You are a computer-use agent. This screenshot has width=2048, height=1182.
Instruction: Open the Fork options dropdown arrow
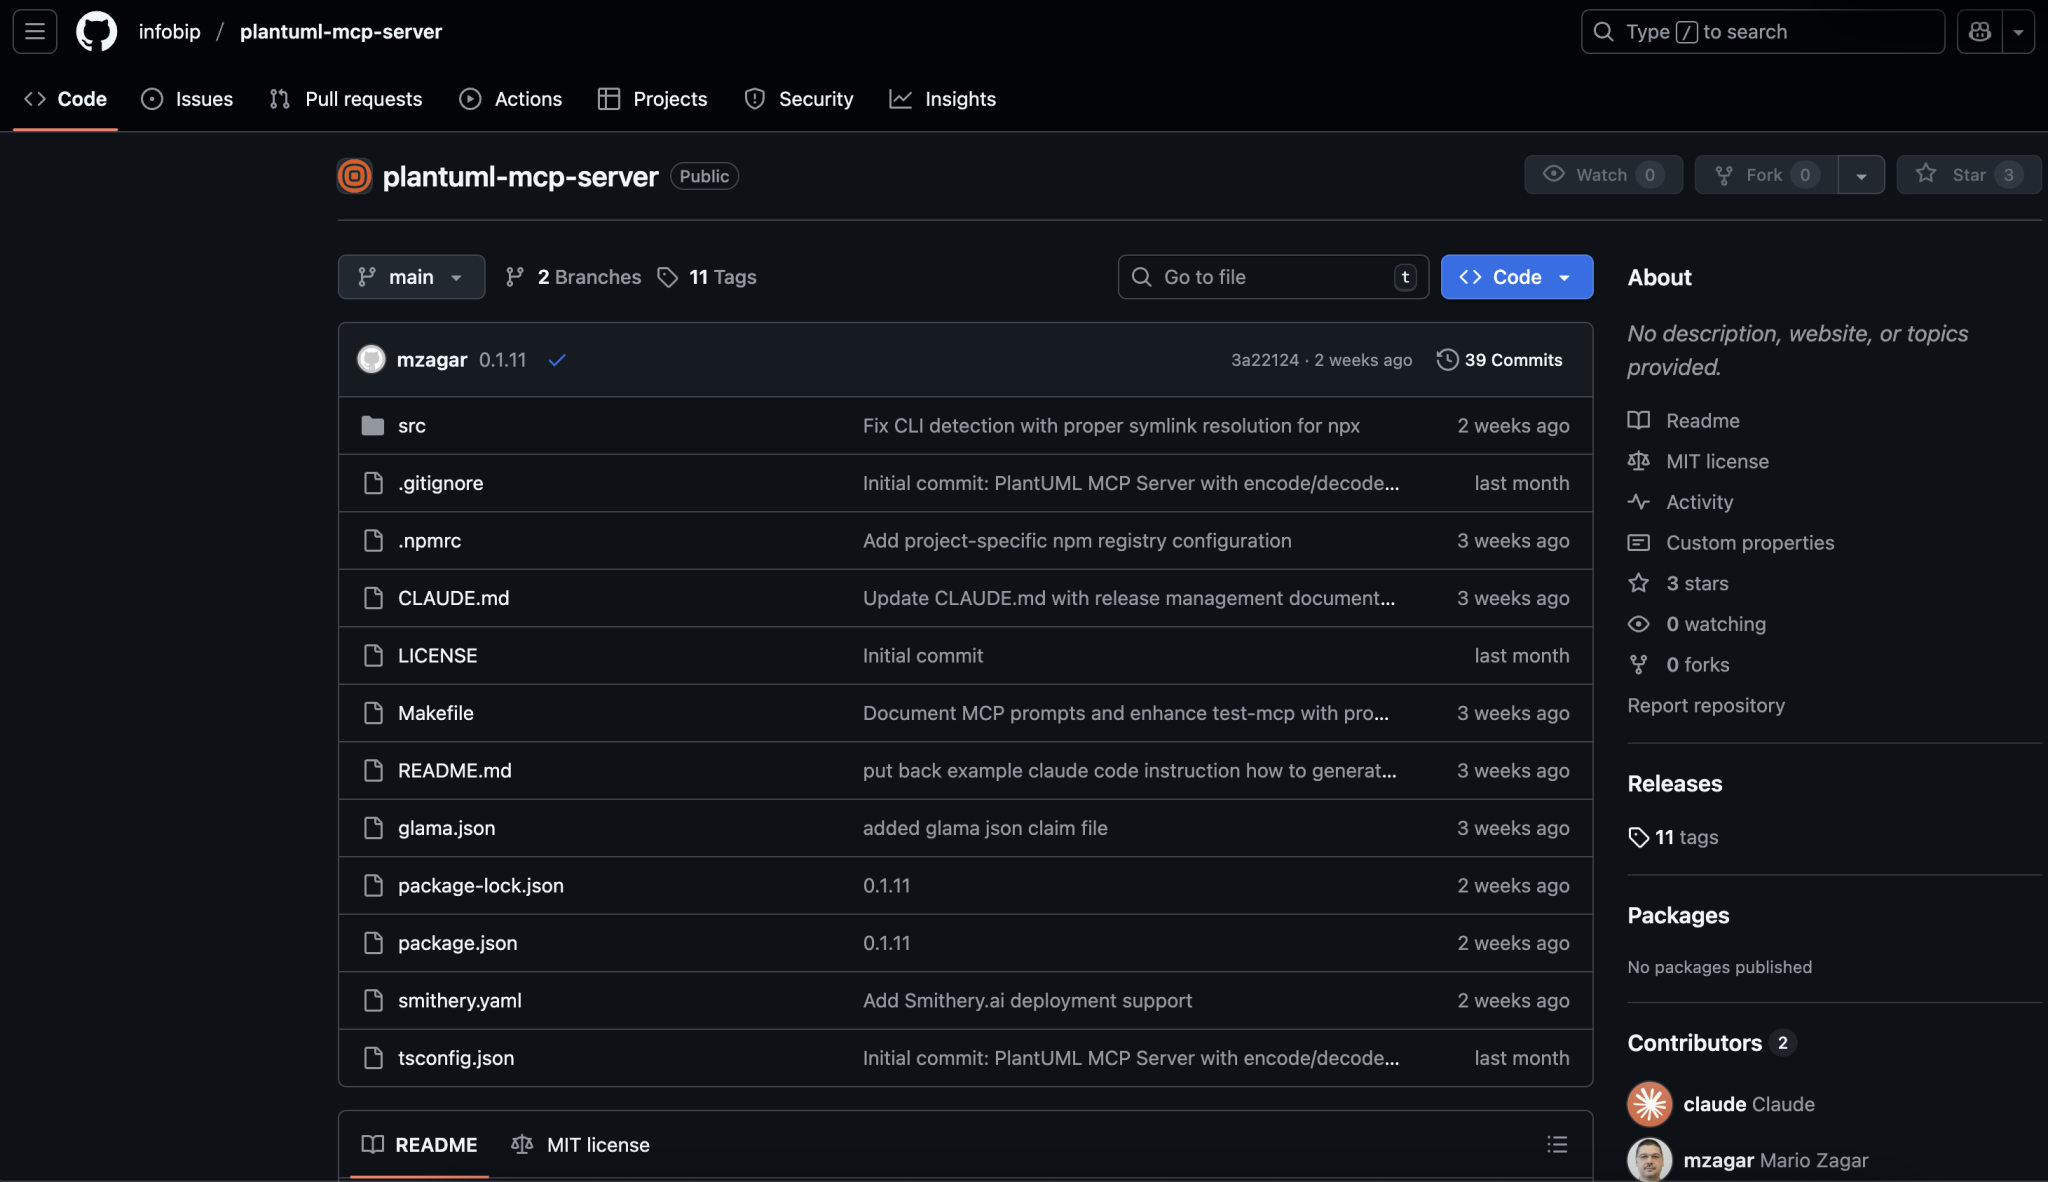[1862, 174]
